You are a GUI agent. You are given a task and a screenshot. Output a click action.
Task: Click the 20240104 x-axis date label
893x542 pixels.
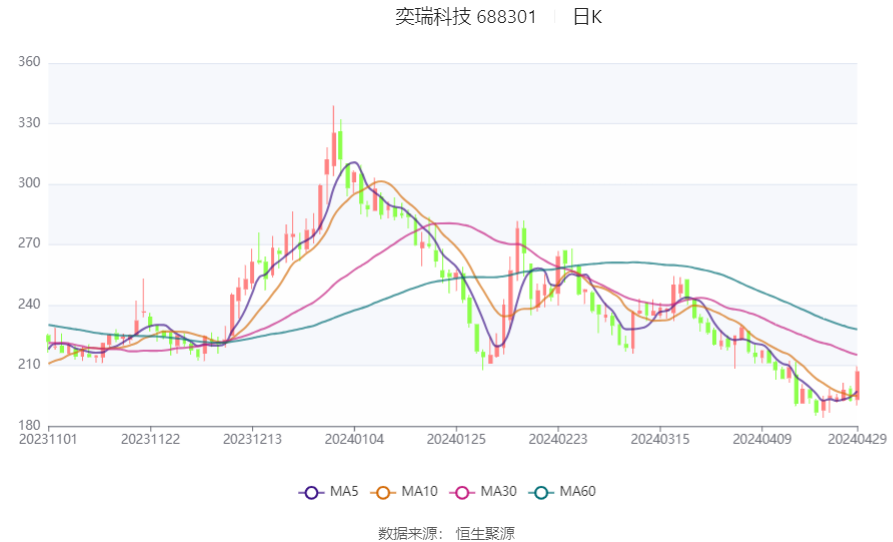(x=354, y=440)
